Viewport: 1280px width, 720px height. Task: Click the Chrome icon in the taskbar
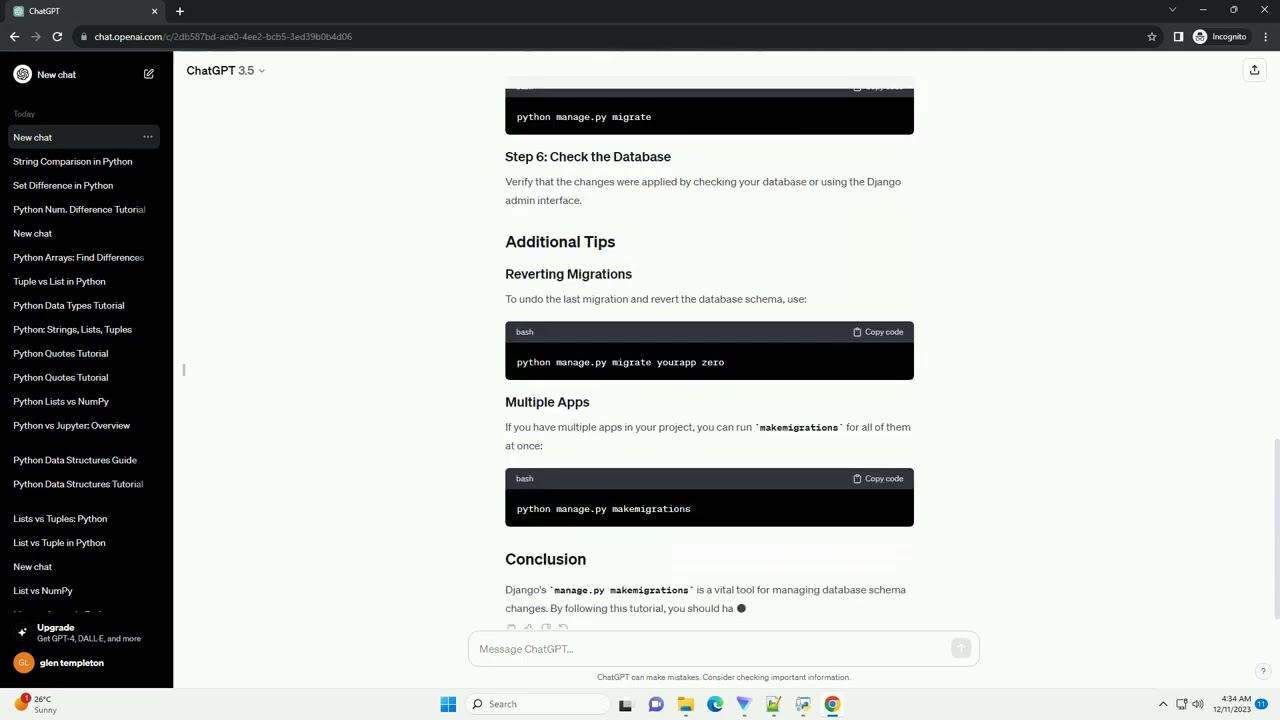coord(832,704)
